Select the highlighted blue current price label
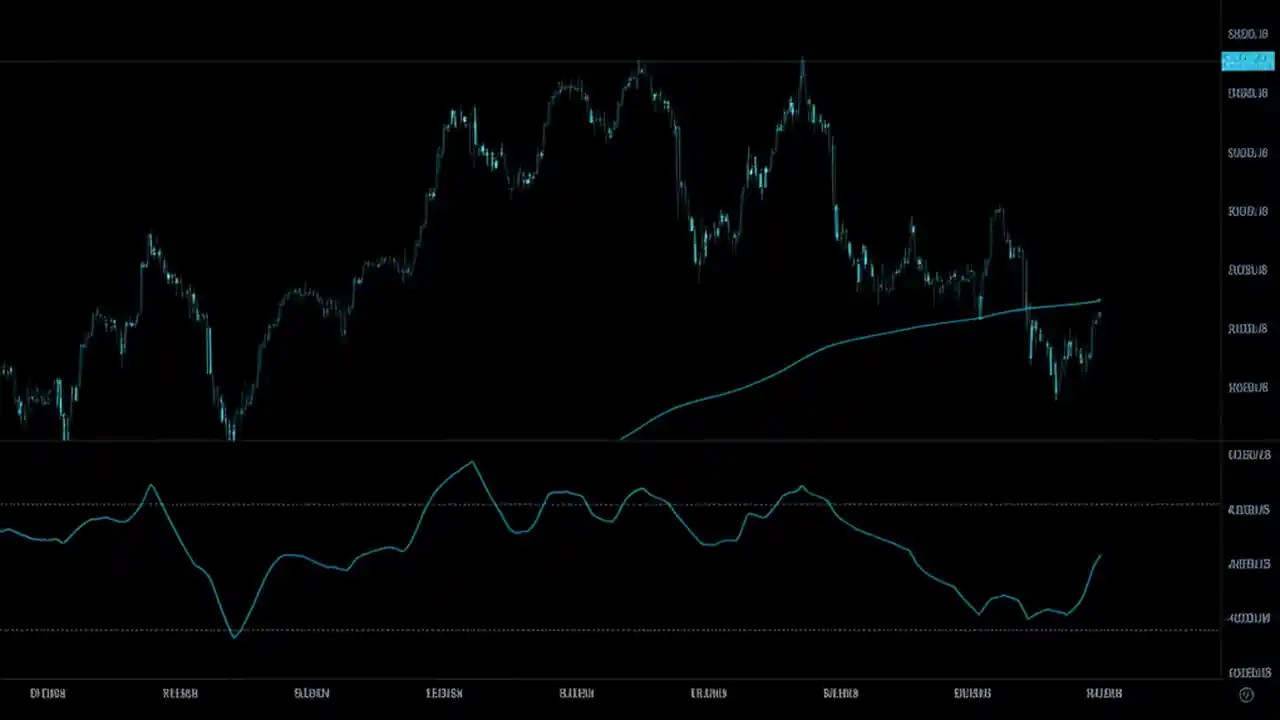This screenshot has height=720, width=1280. coord(1247,61)
